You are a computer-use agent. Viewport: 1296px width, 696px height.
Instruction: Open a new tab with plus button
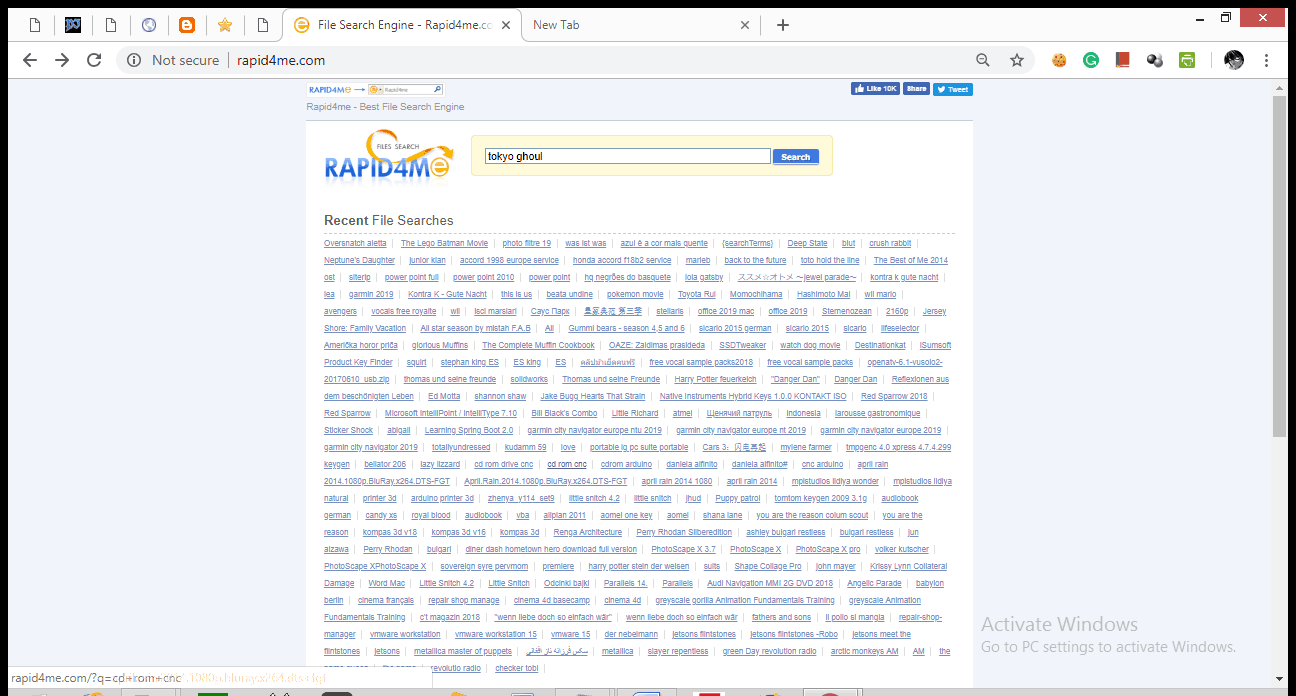tap(783, 25)
